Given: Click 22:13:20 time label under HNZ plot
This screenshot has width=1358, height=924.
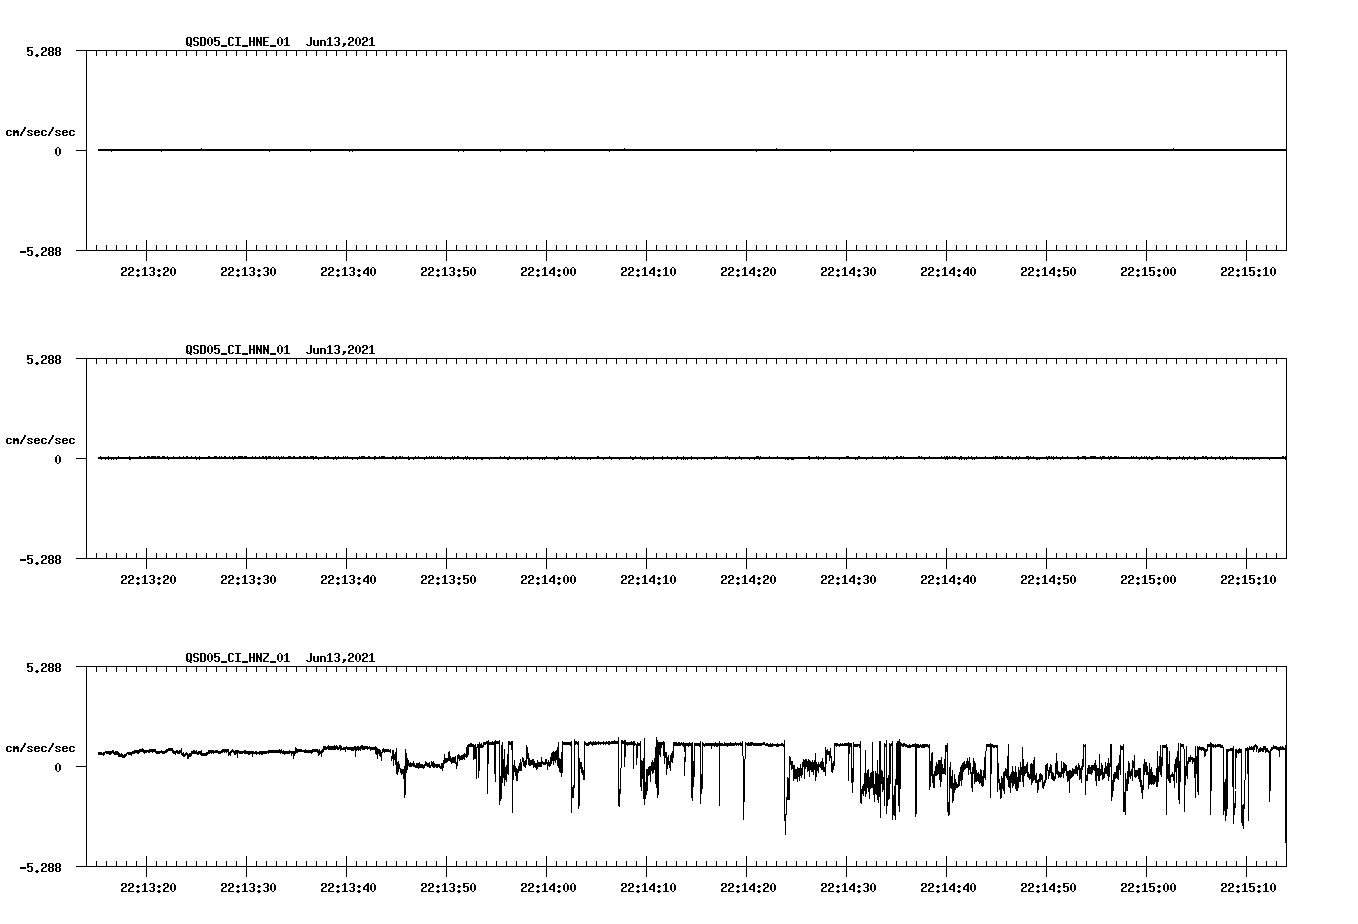Looking at the screenshot, I should click(148, 888).
